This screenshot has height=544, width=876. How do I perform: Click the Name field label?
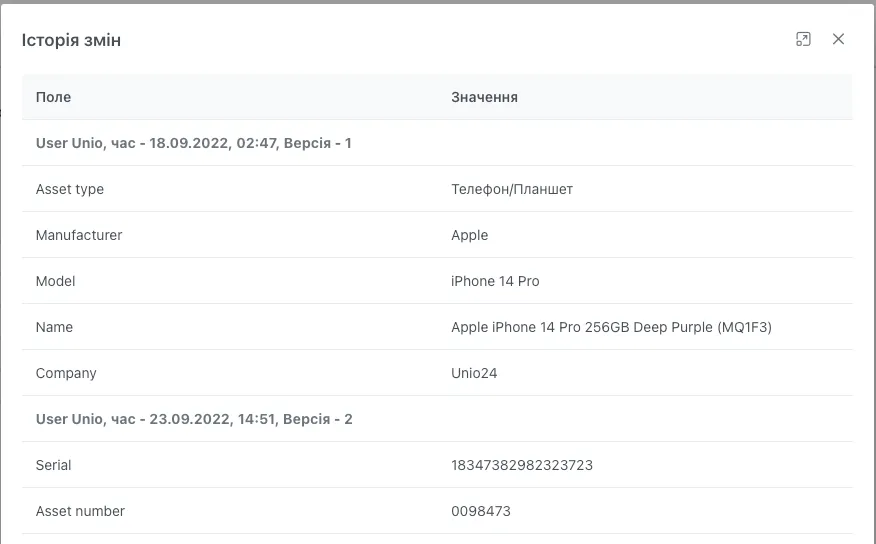point(54,327)
